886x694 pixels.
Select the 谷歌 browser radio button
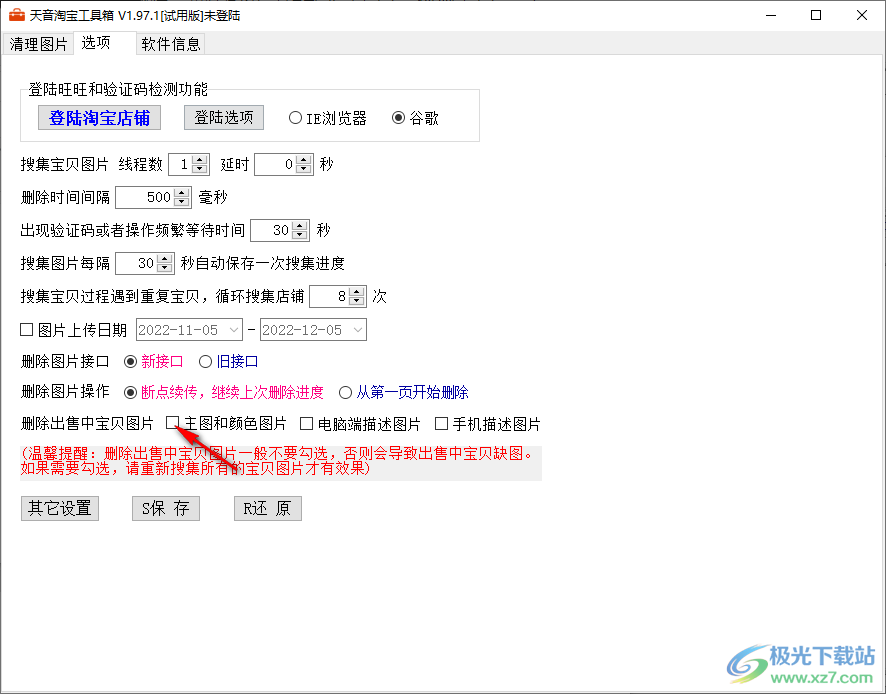pyautogui.click(x=415, y=118)
